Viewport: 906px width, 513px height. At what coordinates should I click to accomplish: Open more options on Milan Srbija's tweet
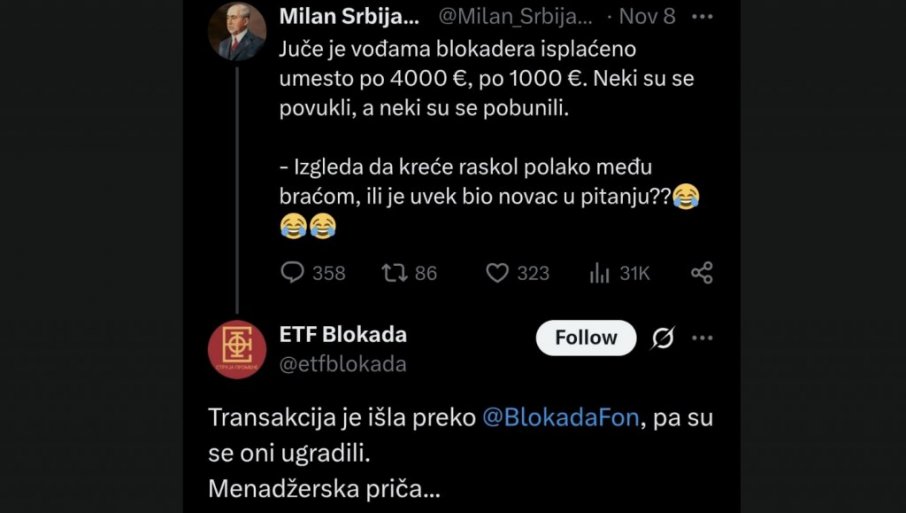pyautogui.click(x=703, y=17)
